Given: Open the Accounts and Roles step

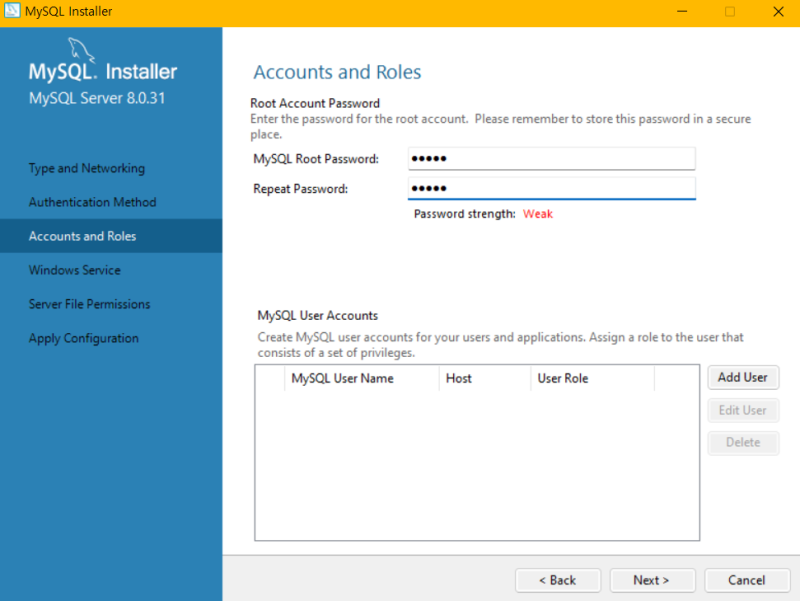Looking at the screenshot, I should (x=85, y=236).
